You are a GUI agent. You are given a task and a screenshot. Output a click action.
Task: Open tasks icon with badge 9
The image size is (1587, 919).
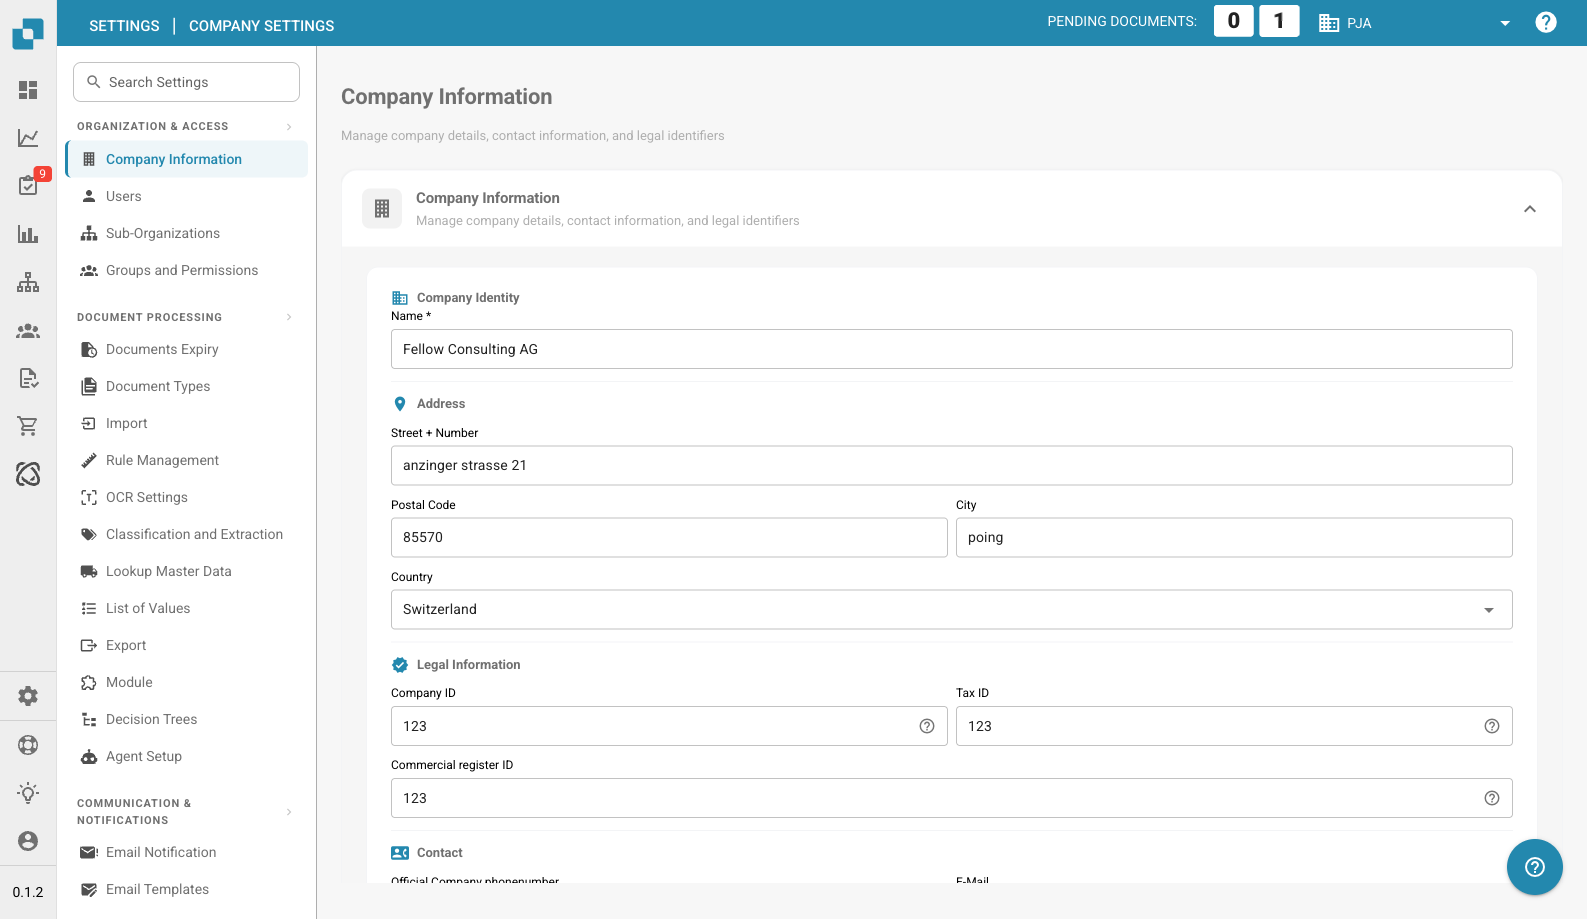[28, 185]
